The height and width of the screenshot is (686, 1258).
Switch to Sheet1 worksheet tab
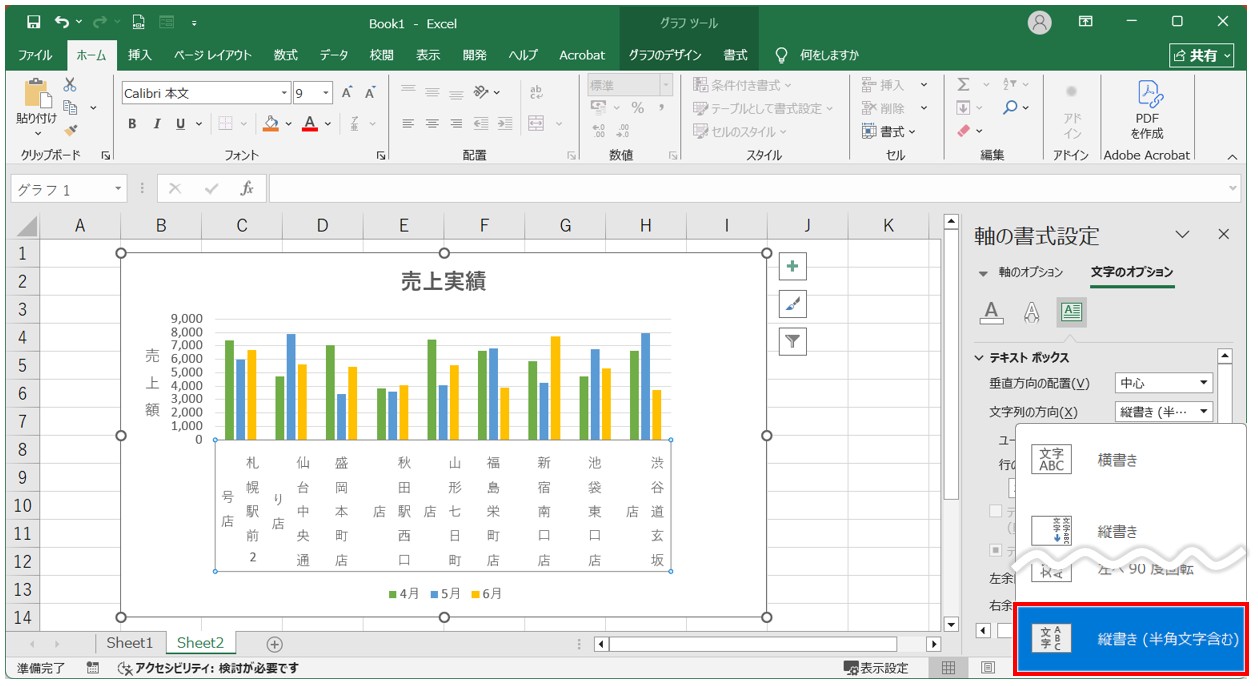tap(130, 643)
